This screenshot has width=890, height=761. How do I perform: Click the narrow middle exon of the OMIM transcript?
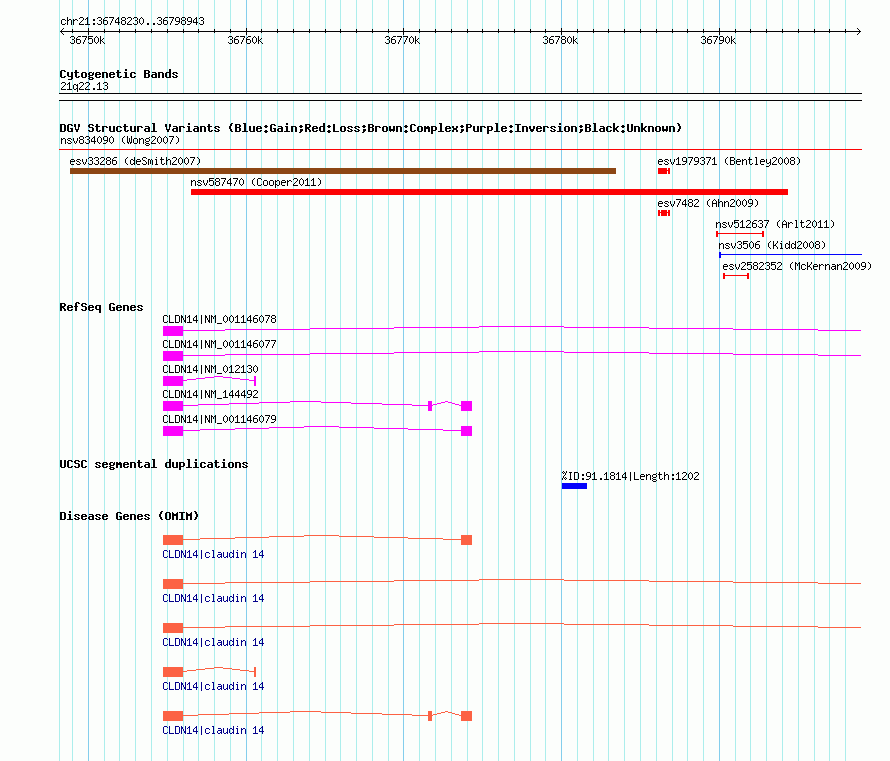430,716
